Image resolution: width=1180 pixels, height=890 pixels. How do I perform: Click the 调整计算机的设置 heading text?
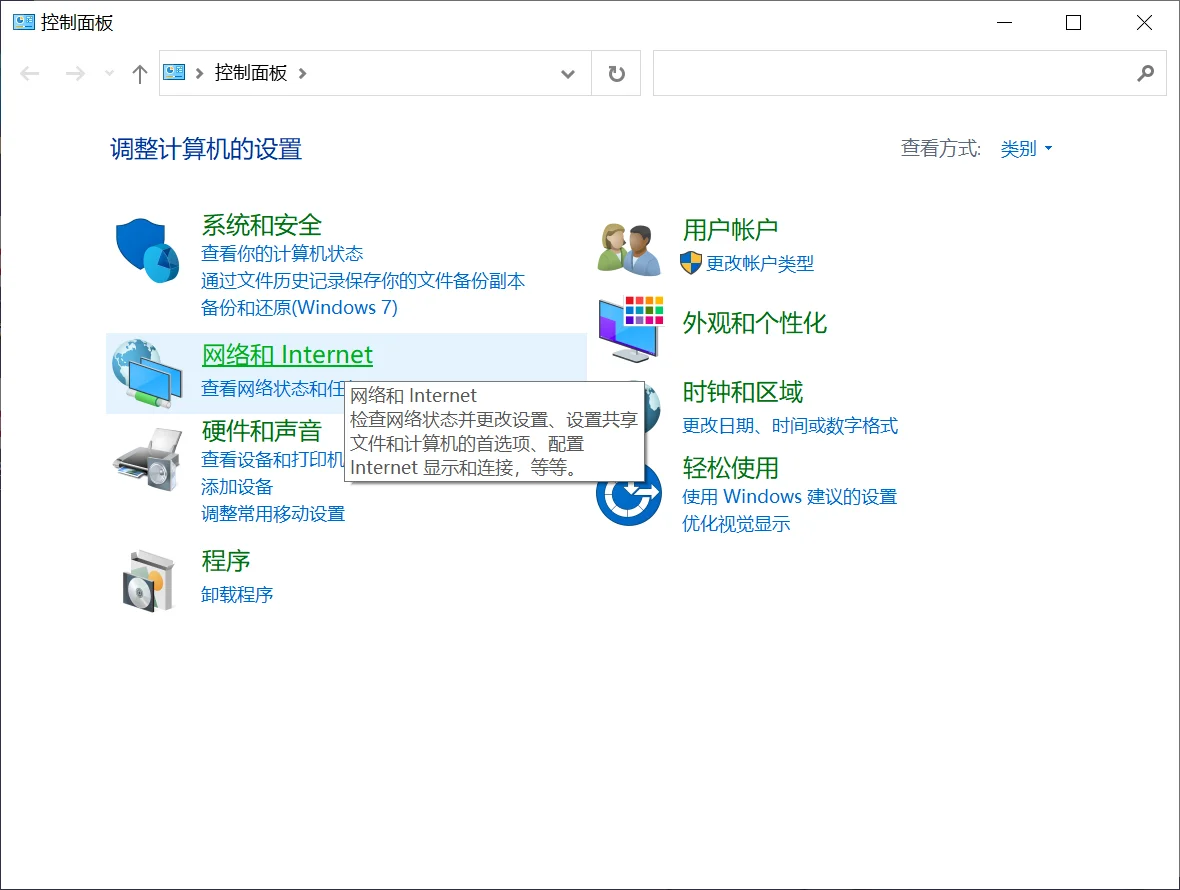coord(206,149)
